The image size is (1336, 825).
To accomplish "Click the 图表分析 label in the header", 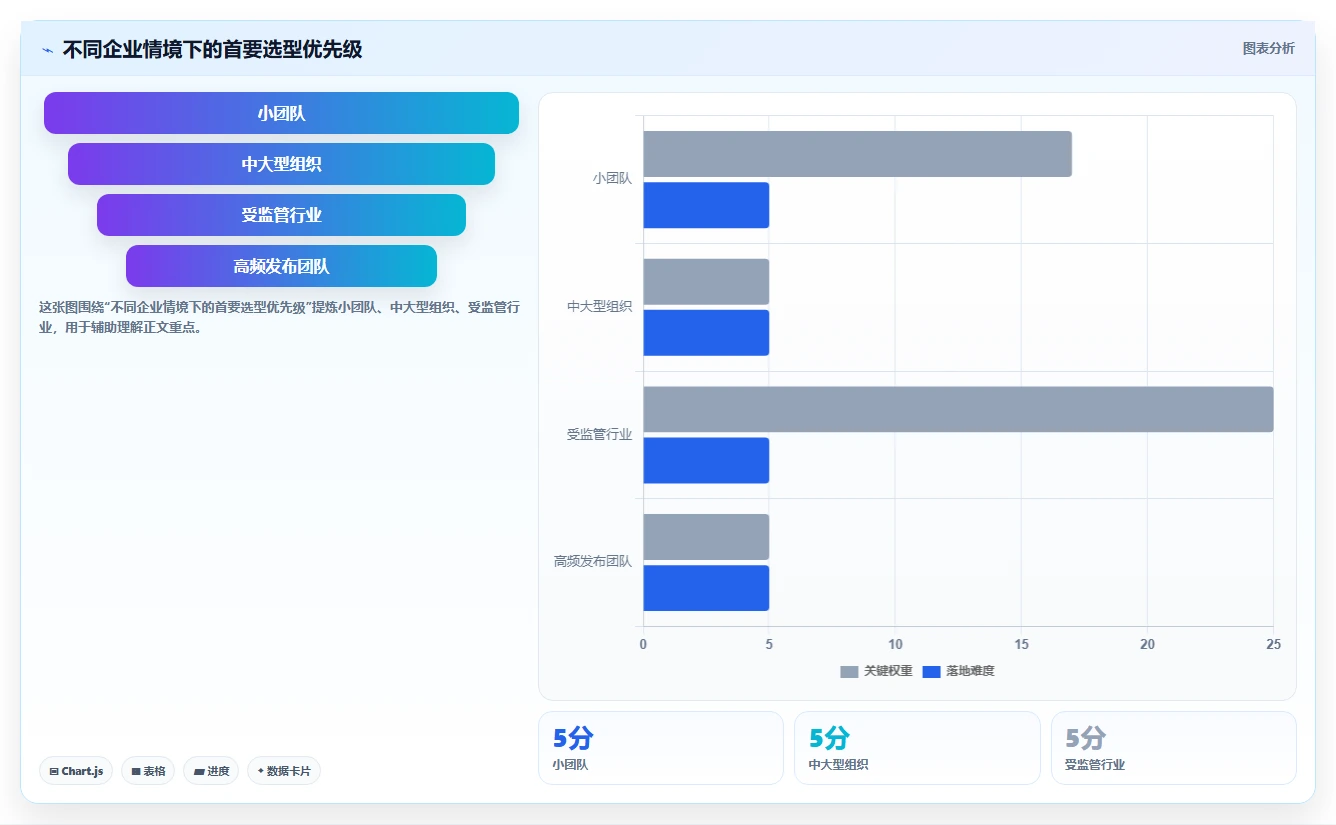I will (x=1268, y=48).
